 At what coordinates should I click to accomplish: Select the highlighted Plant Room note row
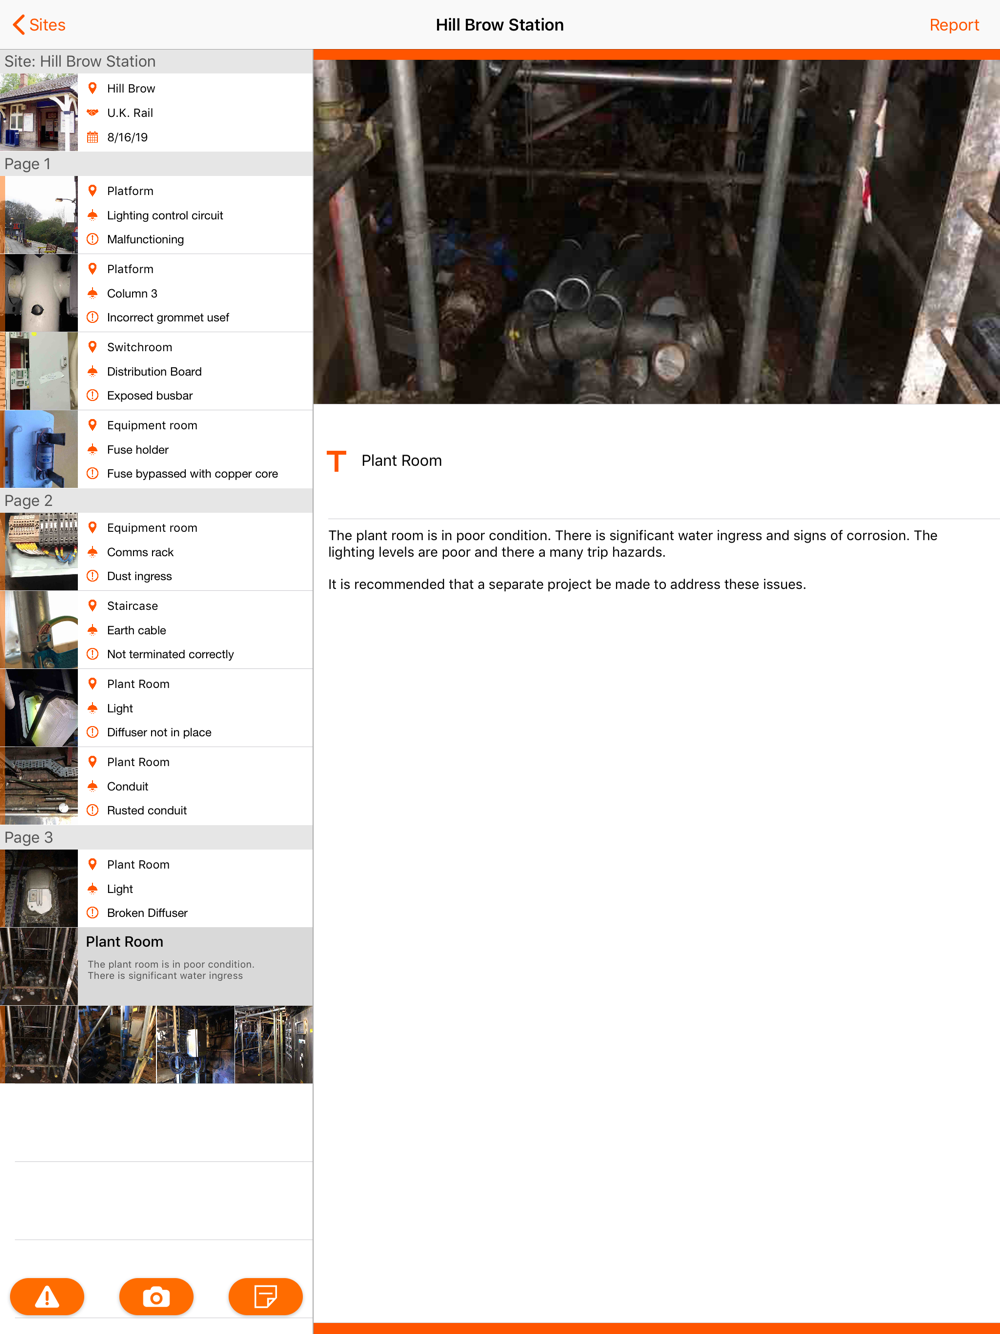point(156,967)
